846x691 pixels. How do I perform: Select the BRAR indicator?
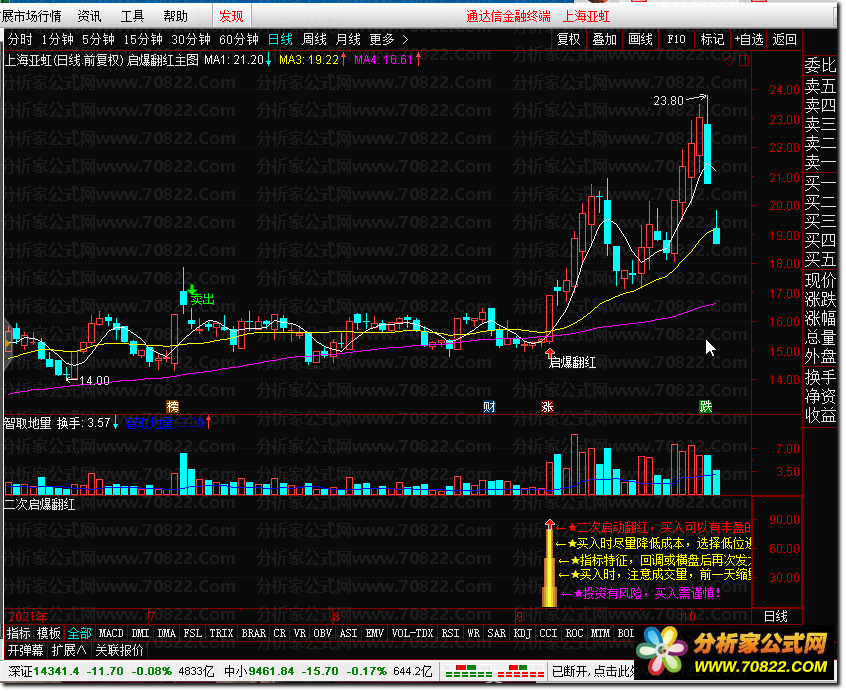pyautogui.click(x=254, y=633)
